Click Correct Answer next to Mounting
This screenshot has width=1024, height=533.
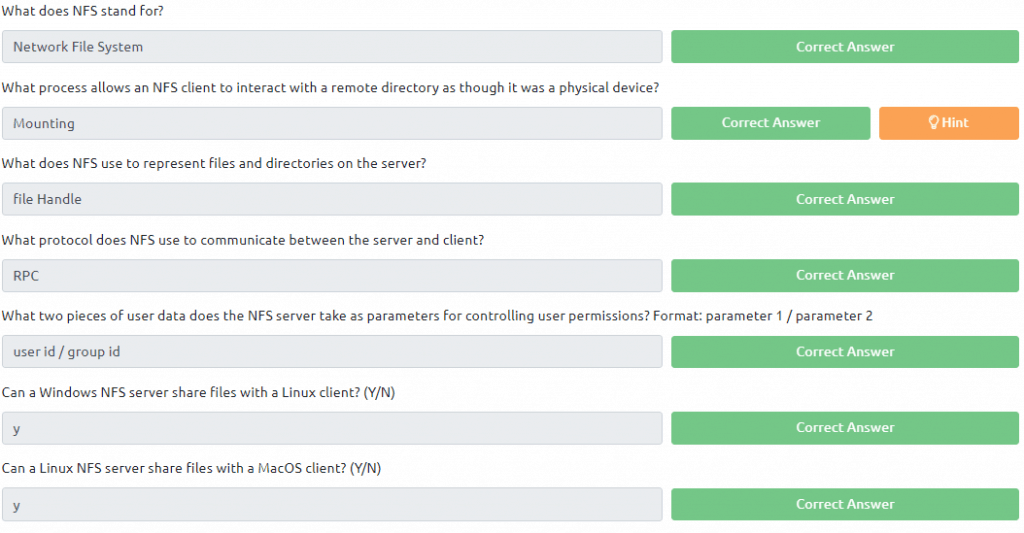pyautogui.click(x=771, y=123)
